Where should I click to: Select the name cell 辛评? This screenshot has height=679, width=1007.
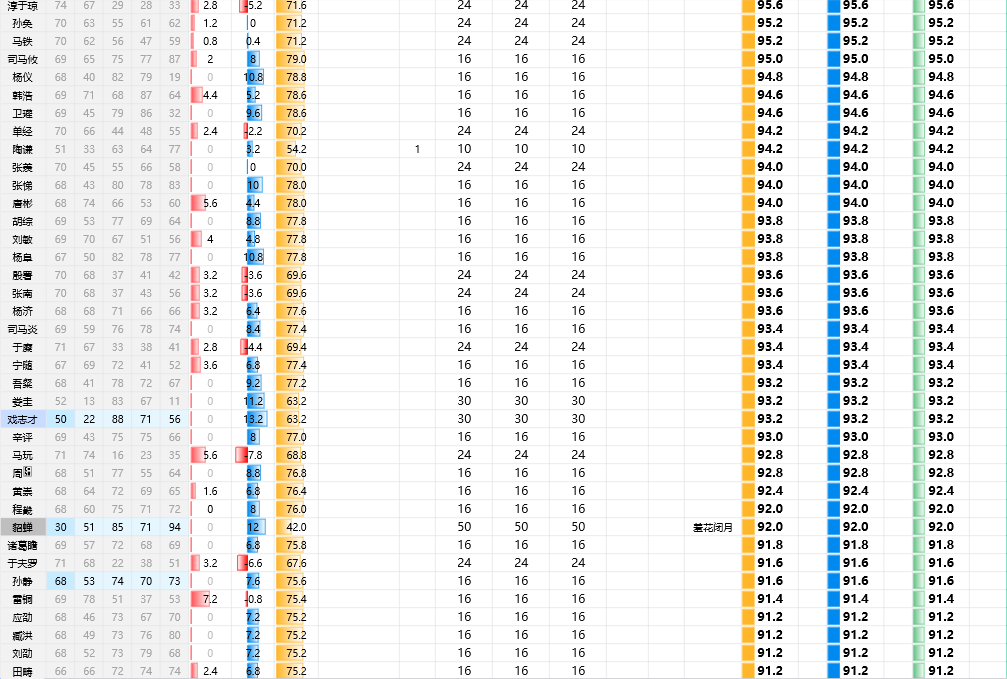(x=22, y=437)
